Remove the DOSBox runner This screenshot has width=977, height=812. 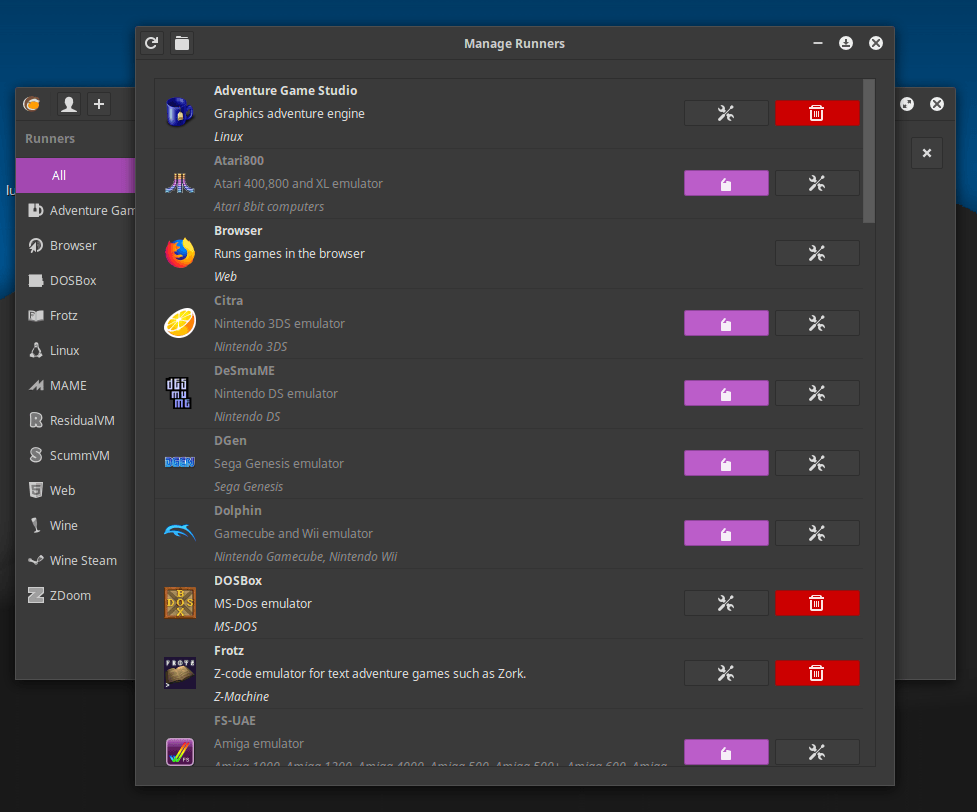coord(817,603)
